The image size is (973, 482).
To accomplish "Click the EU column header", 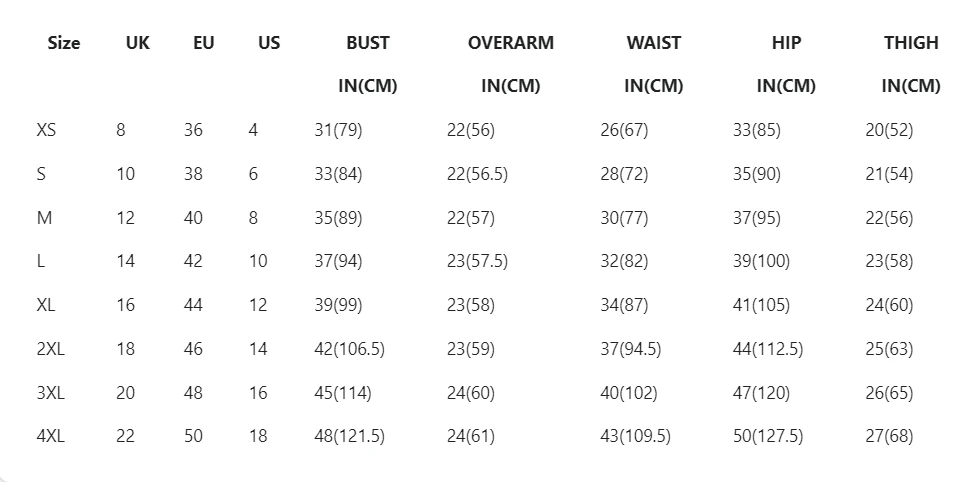I will [203, 43].
